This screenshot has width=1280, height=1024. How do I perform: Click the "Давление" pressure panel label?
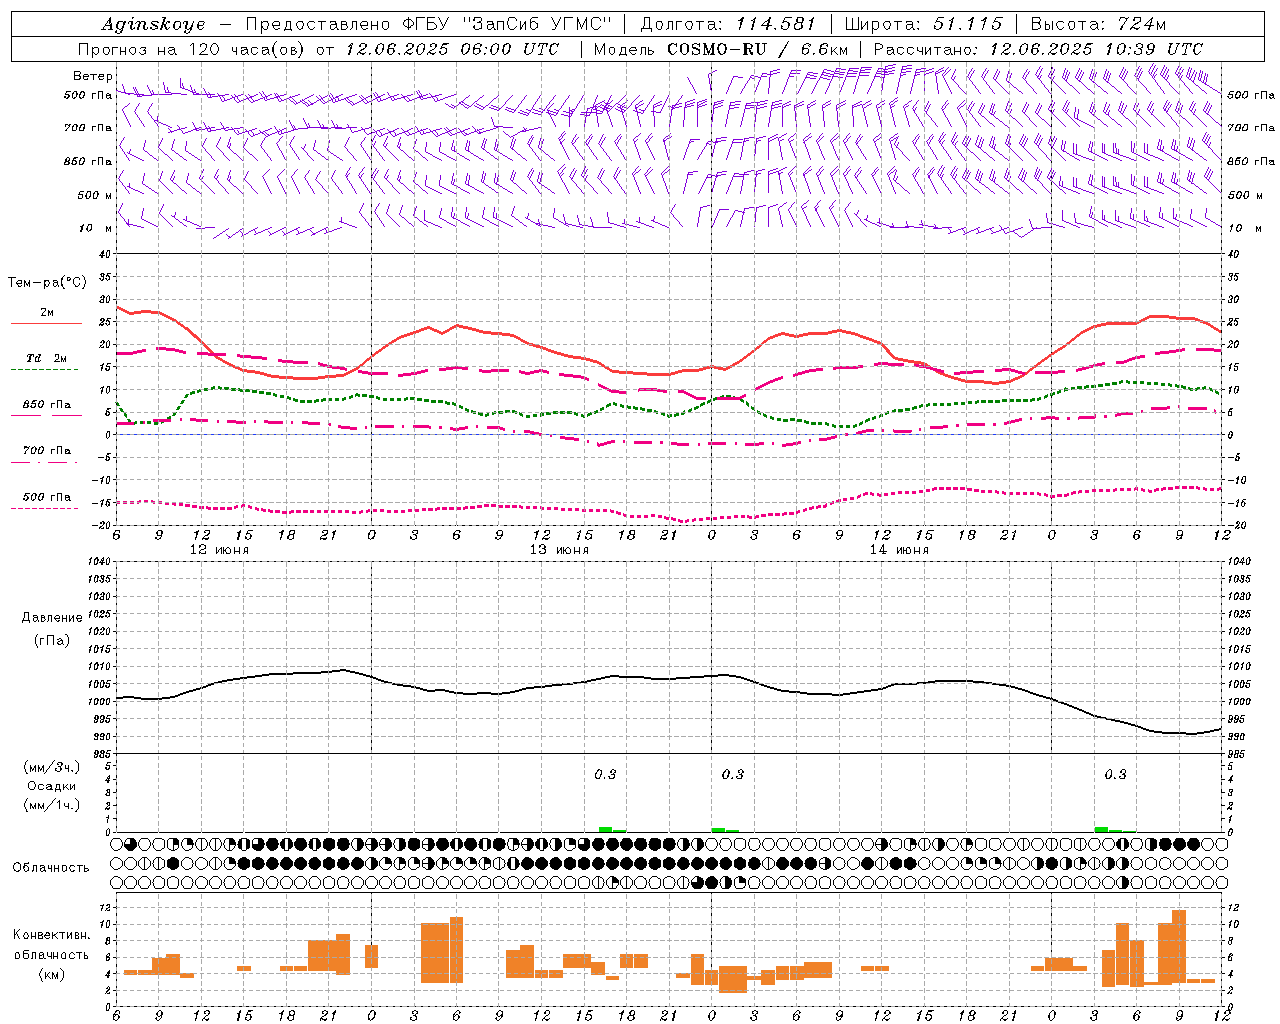click(x=51, y=618)
